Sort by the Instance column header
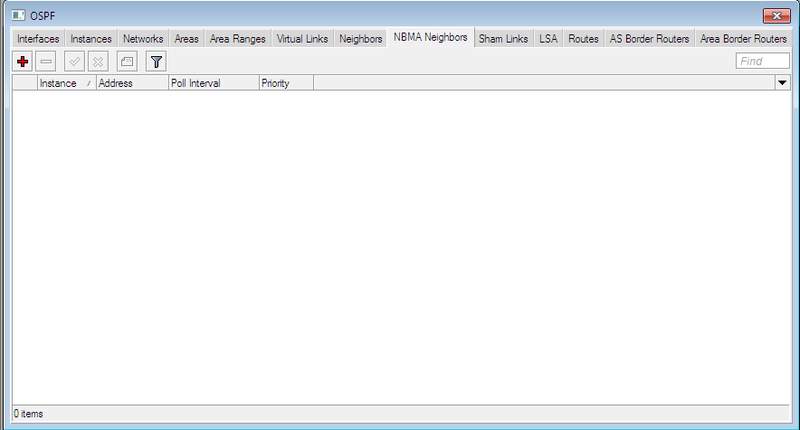The width and height of the screenshot is (800, 430). [x=67, y=83]
